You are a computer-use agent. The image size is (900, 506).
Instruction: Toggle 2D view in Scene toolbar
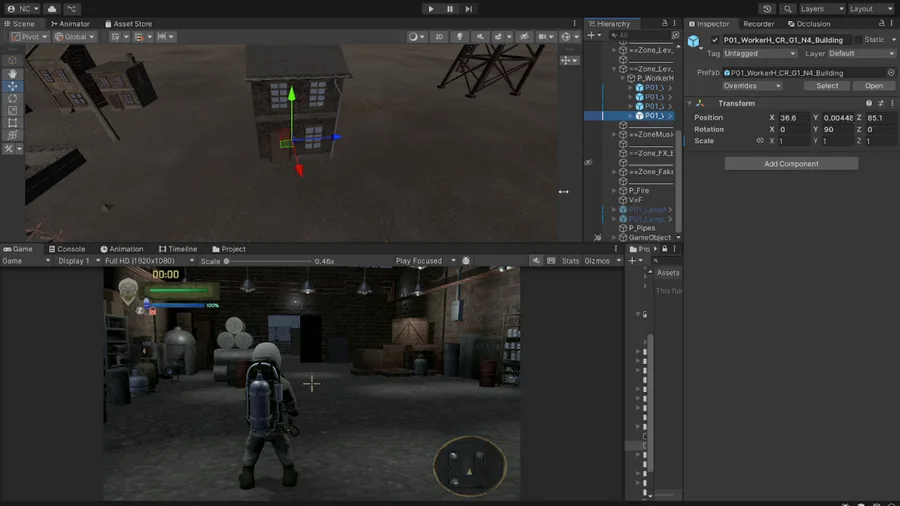439,36
